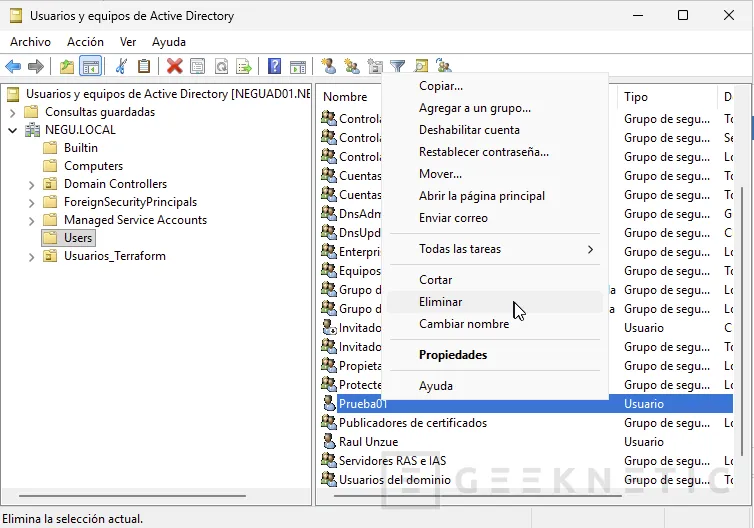Open Propiedades from the context menu
This screenshot has width=754, height=528.
[x=495, y=355]
